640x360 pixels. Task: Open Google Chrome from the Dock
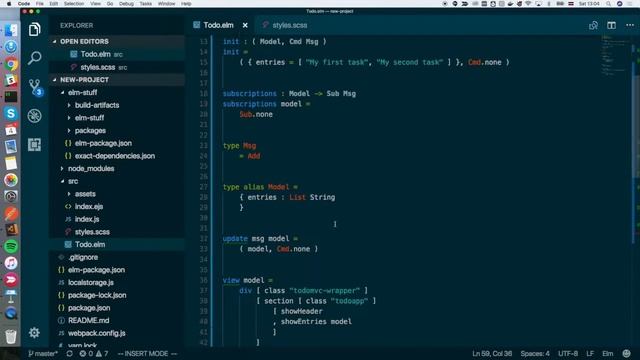[x=11, y=64]
